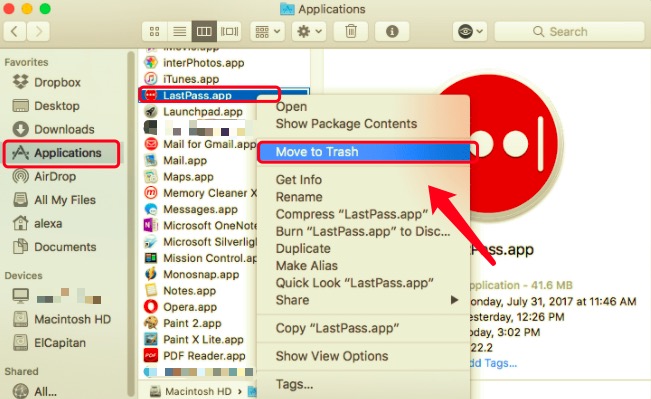Select Opera.app in the list
The height and width of the screenshot is (399, 651).
tap(190, 307)
